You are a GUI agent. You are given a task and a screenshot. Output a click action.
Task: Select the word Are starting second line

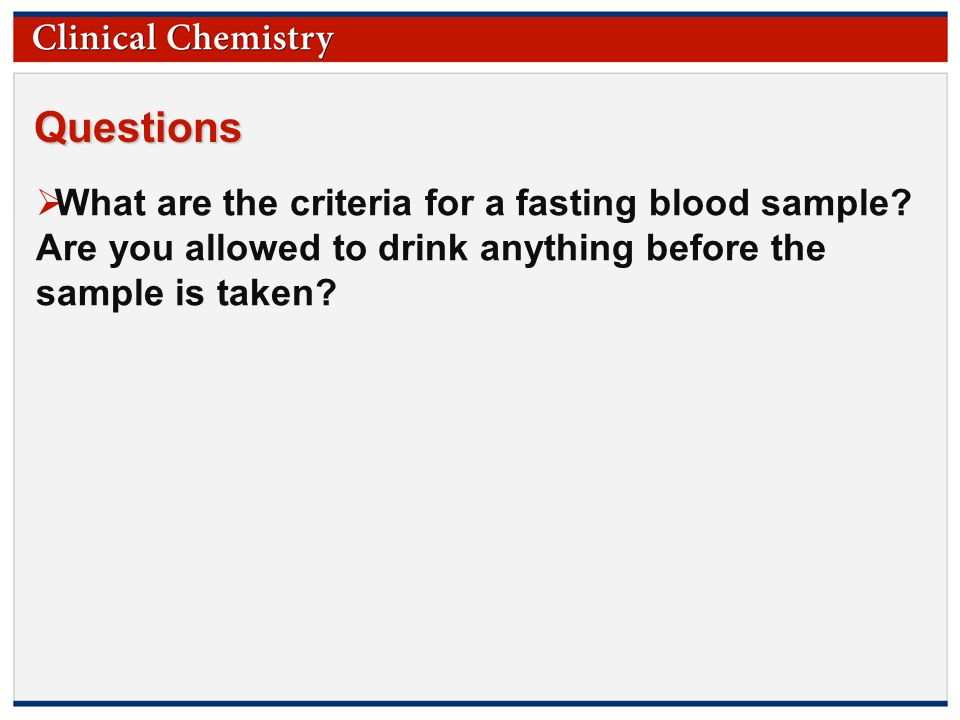tap(66, 249)
